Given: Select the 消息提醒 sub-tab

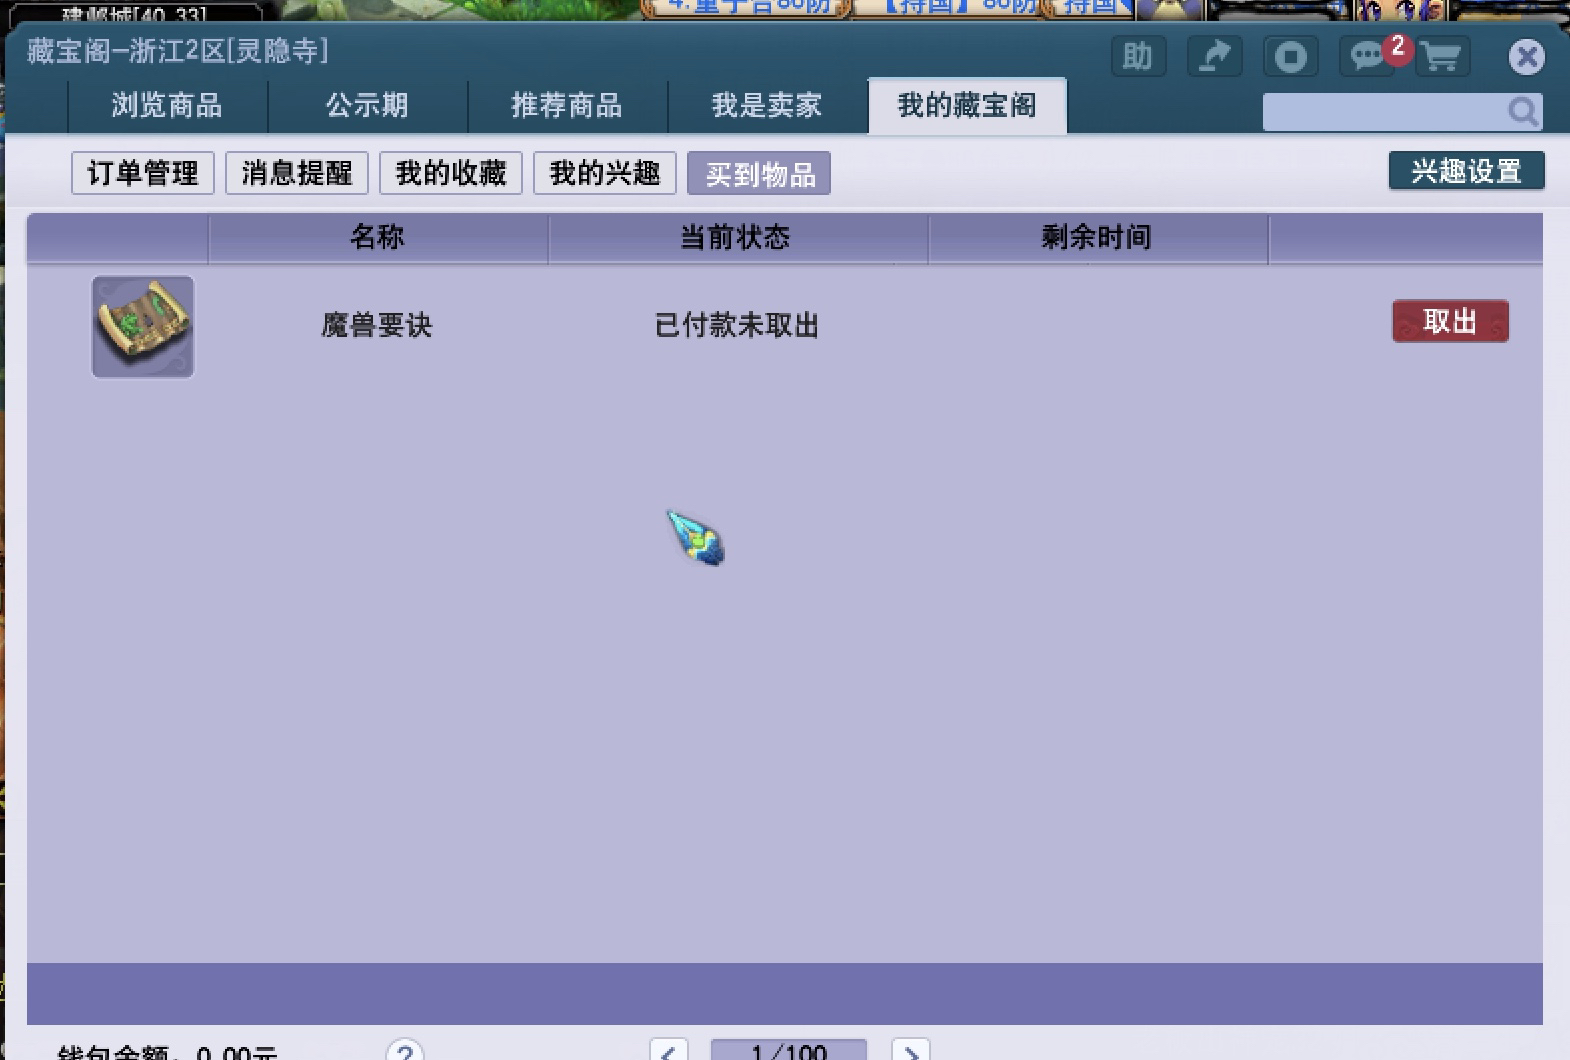Looking at the screenshot, I should 297,174.
